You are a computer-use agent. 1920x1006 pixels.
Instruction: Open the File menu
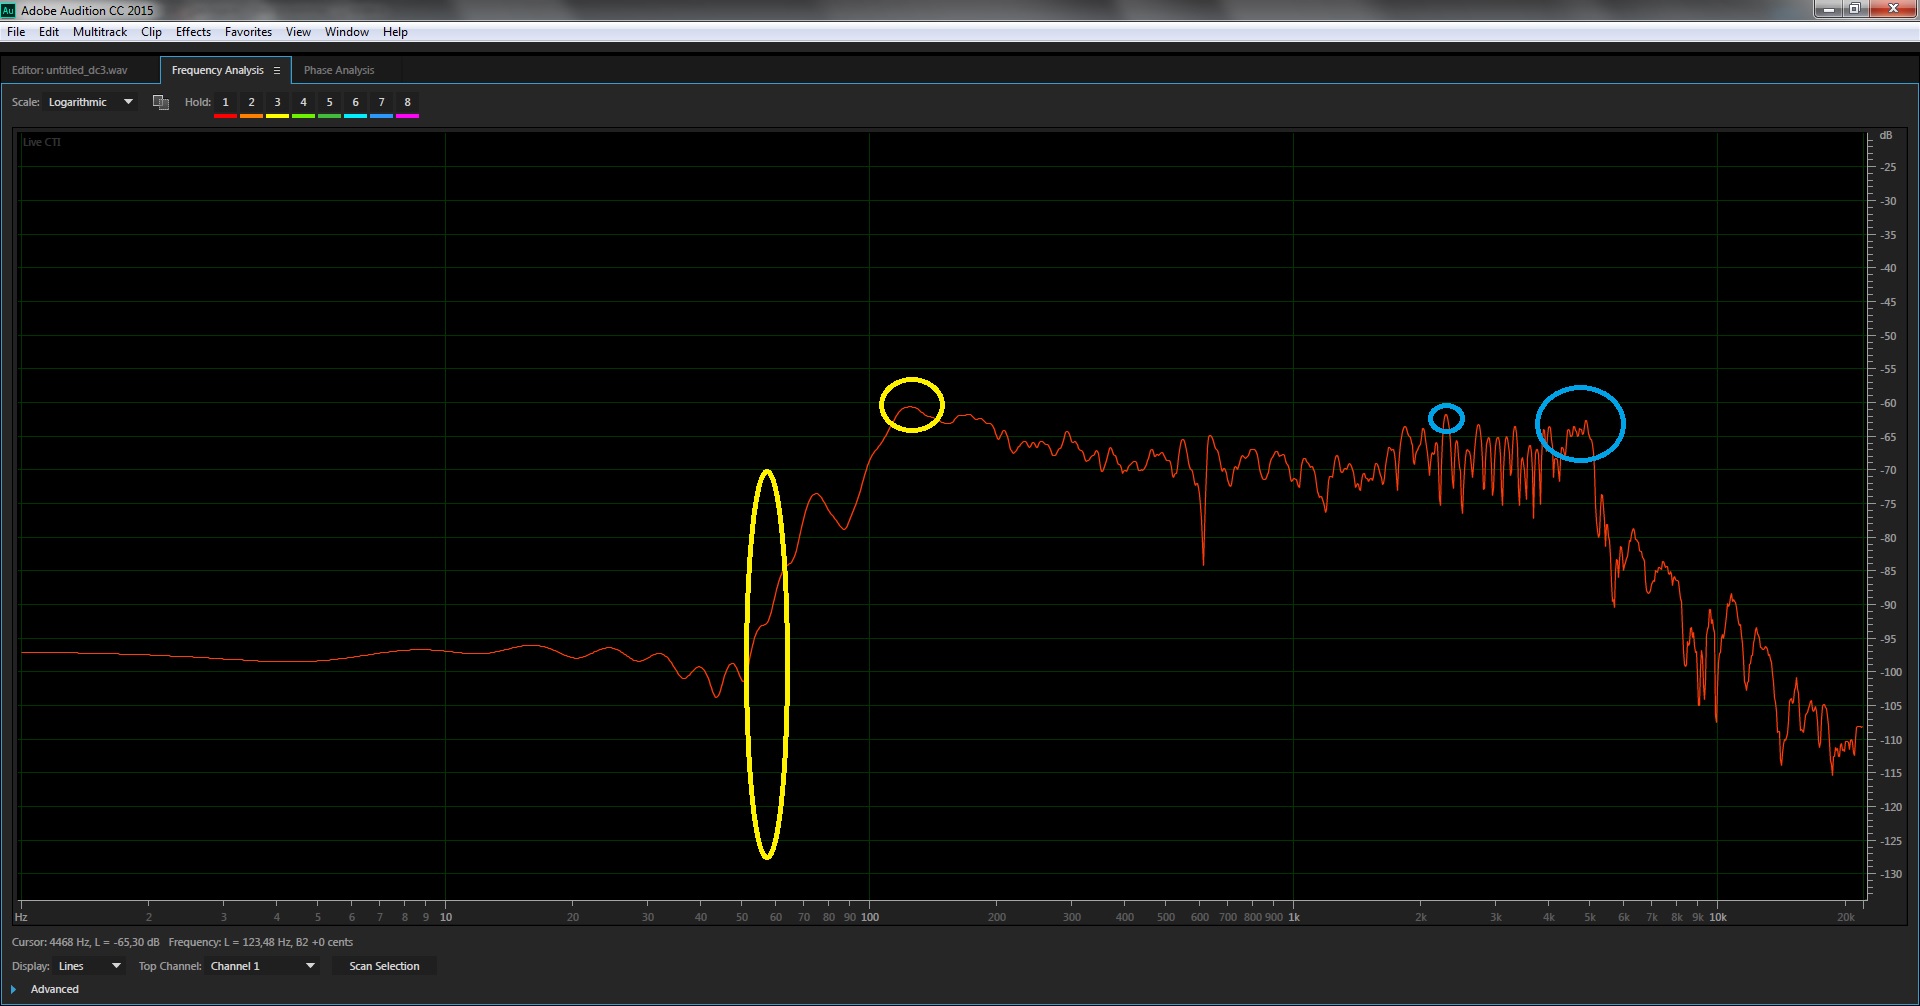click(16, 32)
